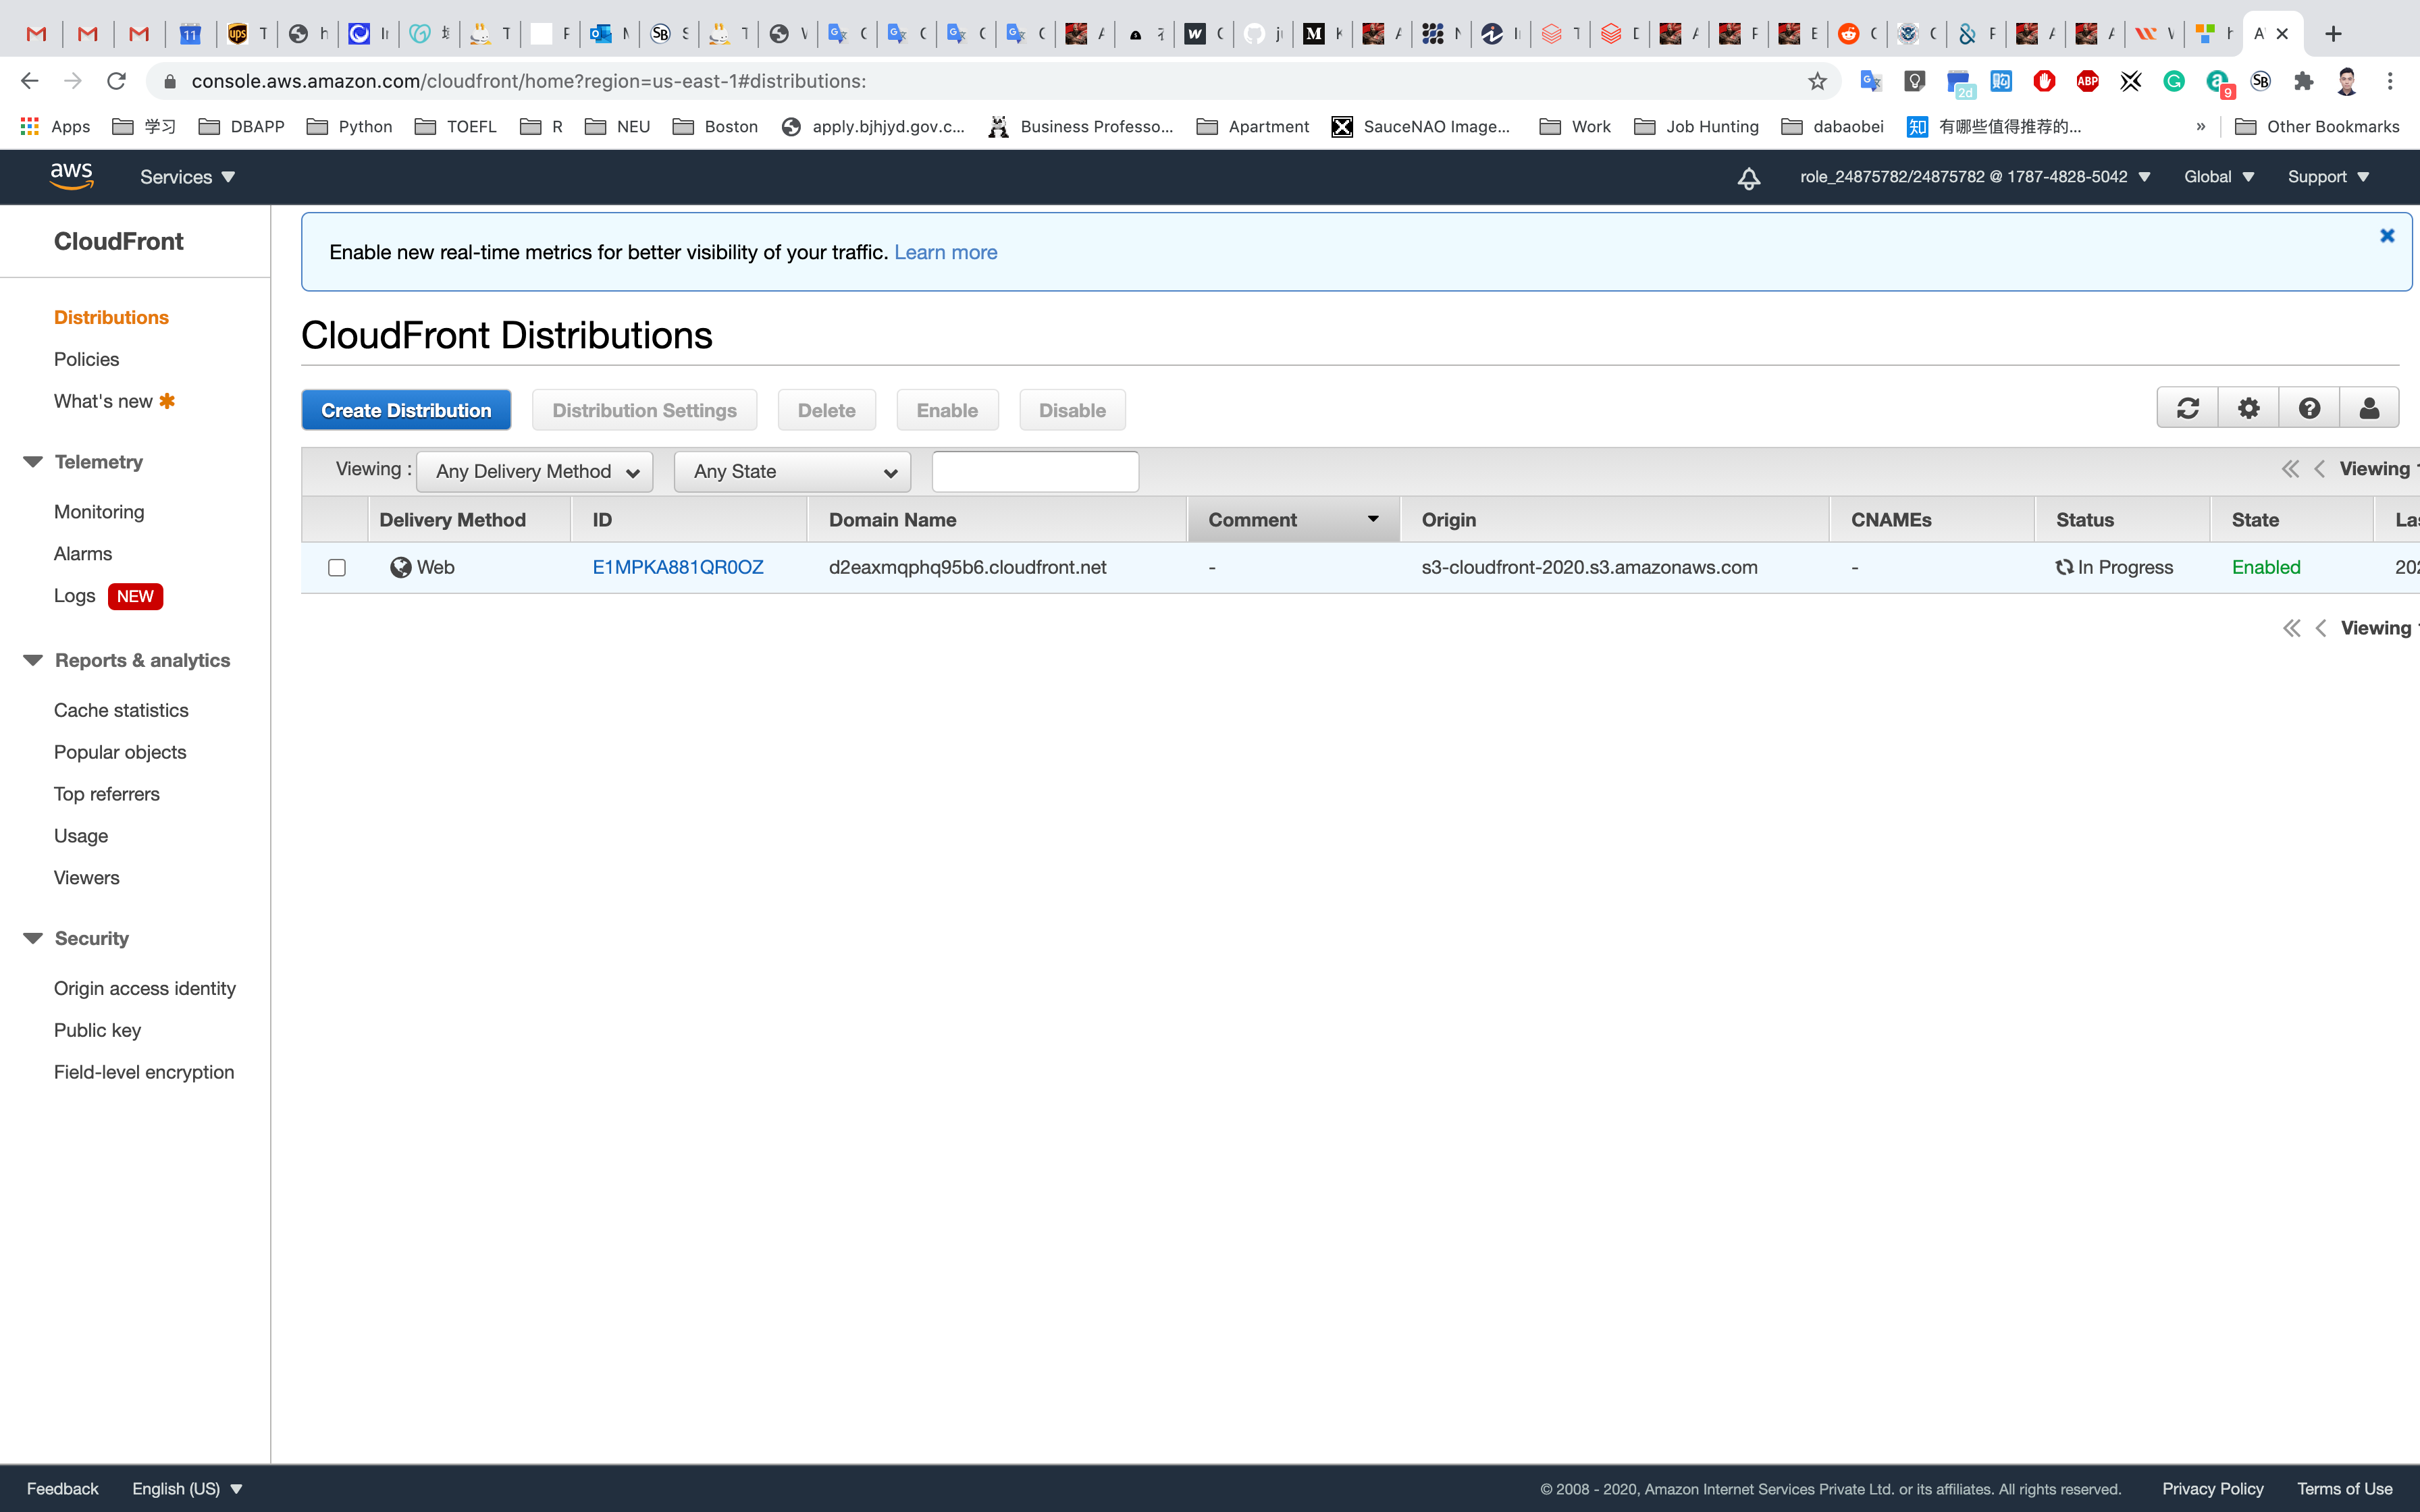Click the question mark help icon

click(x=2309, y=408)
